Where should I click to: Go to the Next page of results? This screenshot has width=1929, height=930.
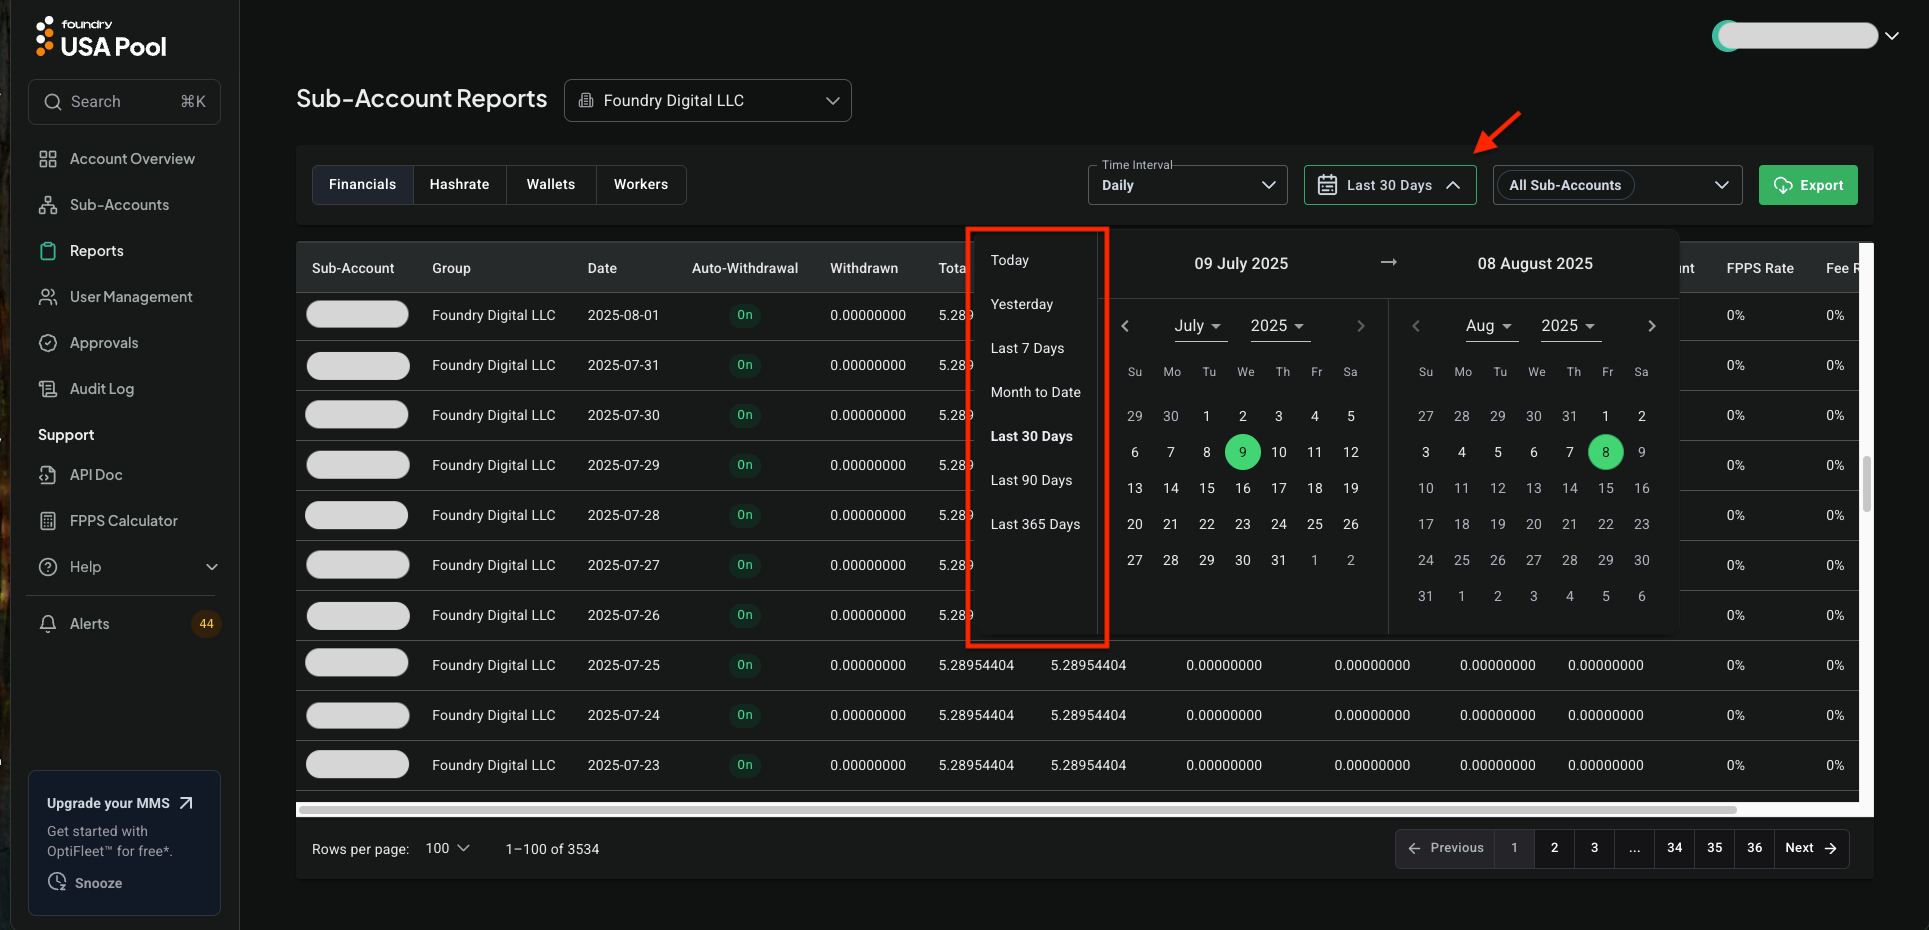[x=1810, y=848]
